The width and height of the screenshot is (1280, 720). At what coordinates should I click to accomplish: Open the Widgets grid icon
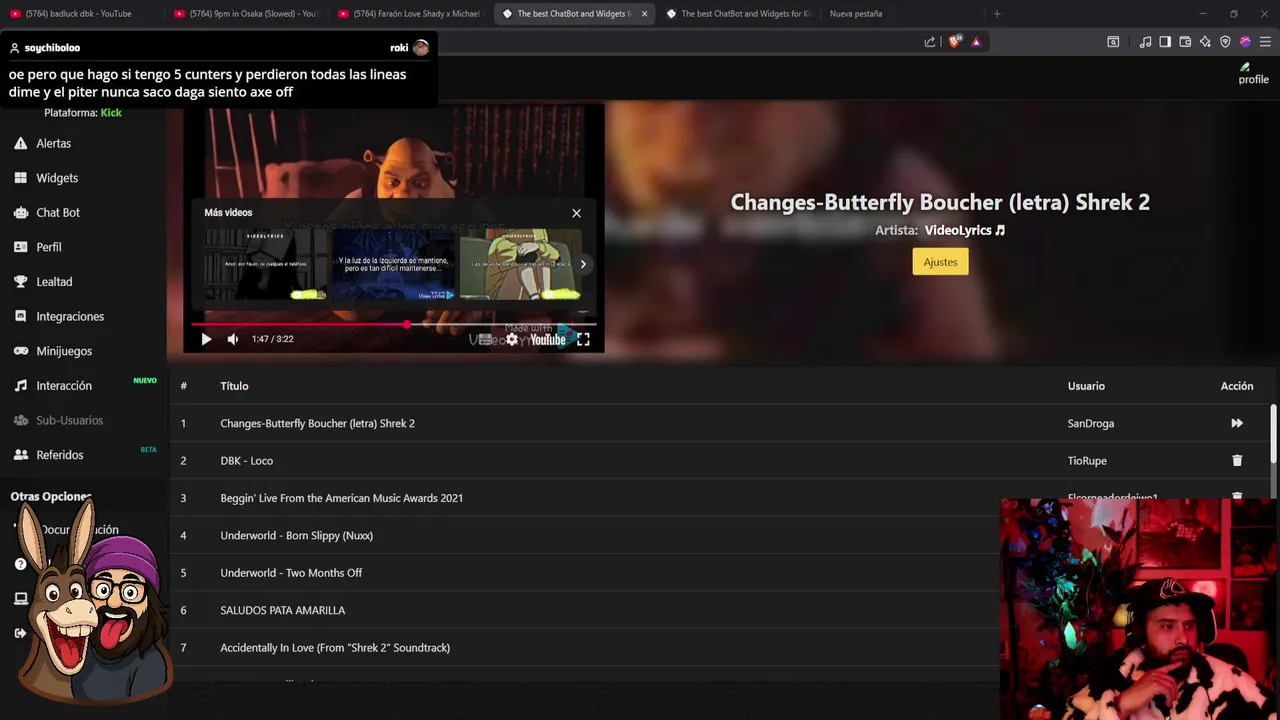click(x=20, y=178)
